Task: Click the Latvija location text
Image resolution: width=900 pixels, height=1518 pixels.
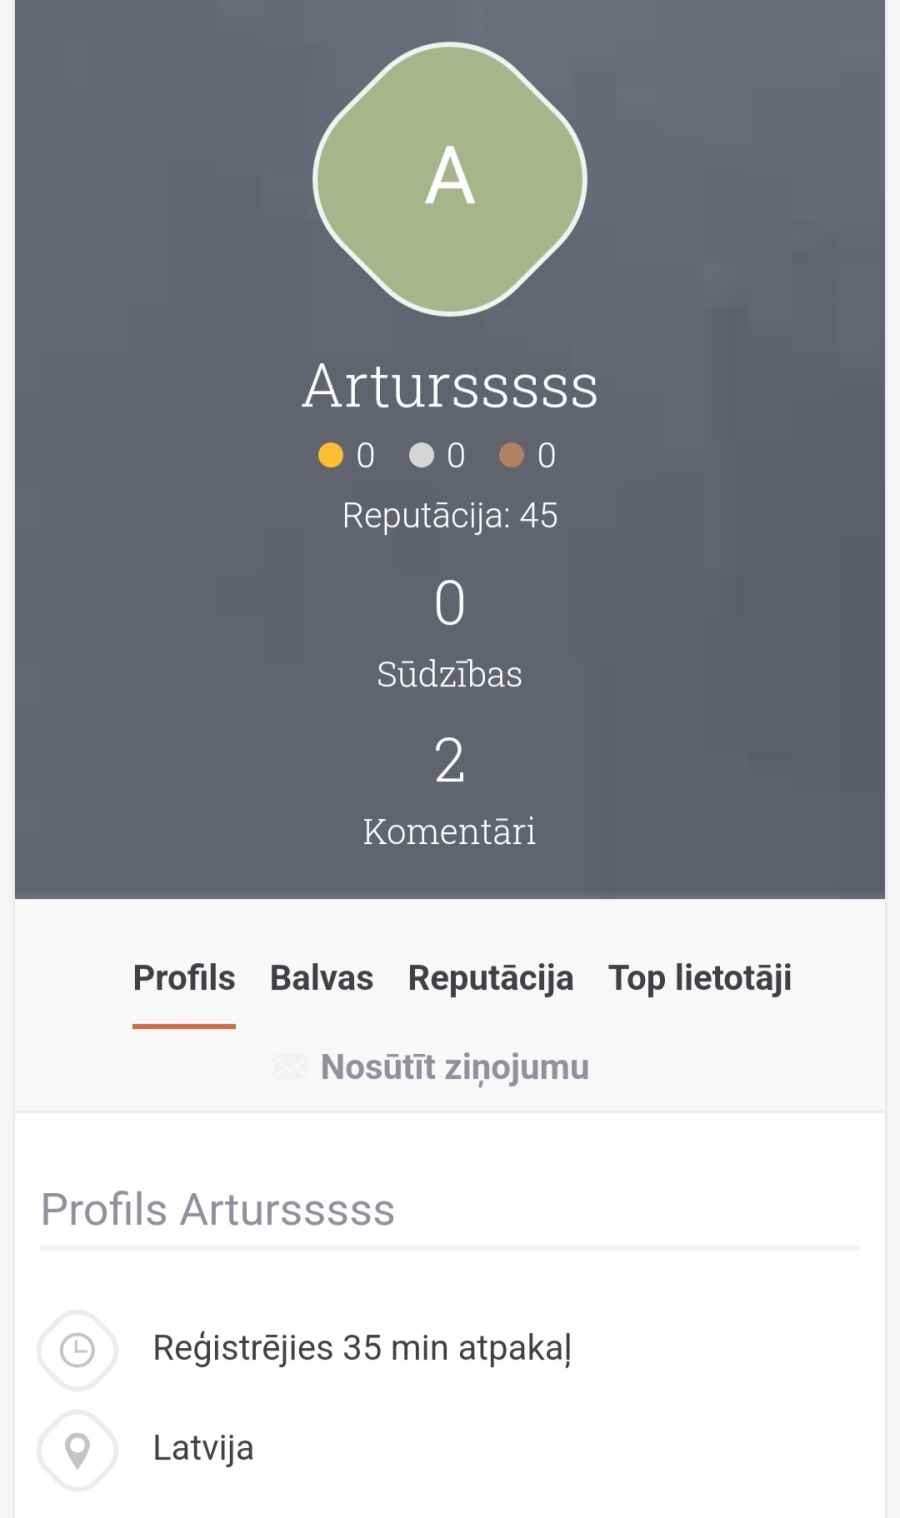Action: coord(203,1448)
